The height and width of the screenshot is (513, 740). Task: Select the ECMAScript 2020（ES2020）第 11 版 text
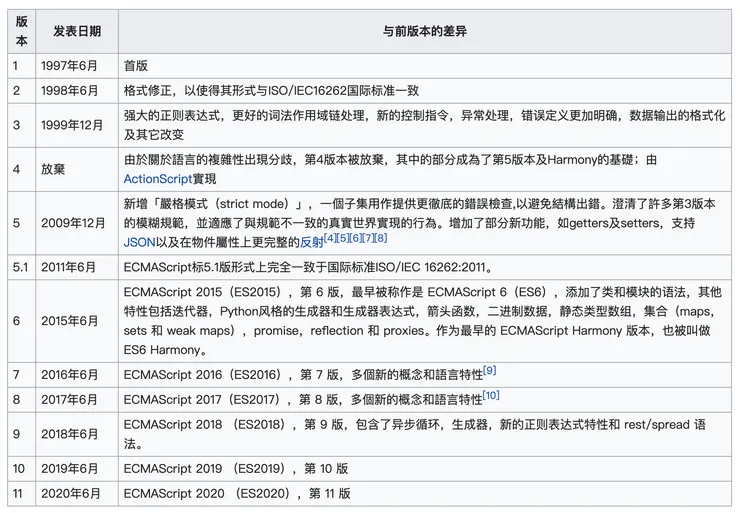(237, 494)
